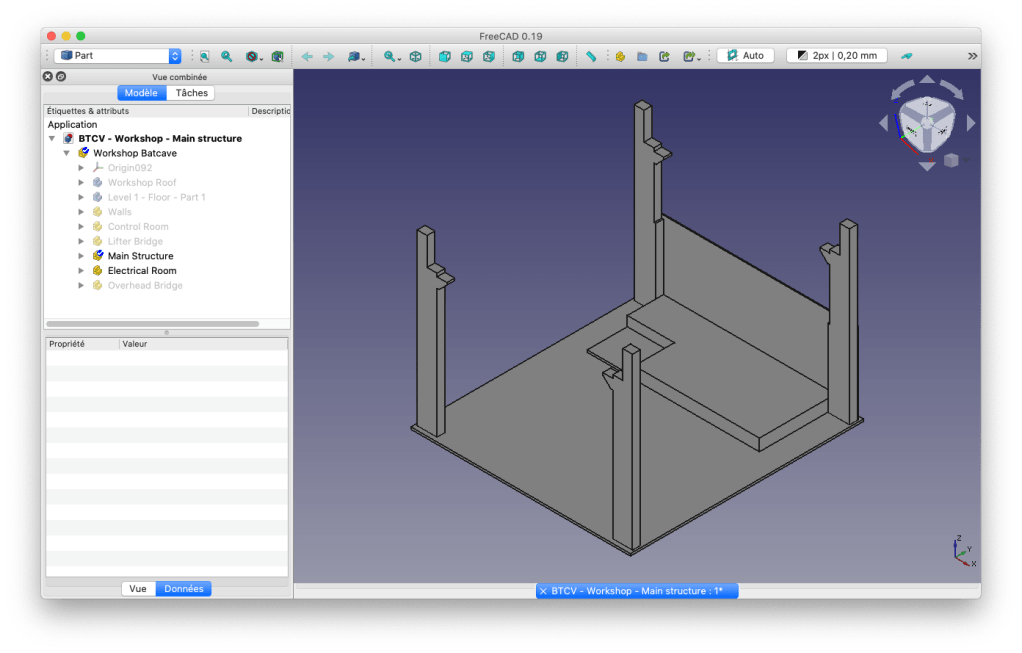Image resolution: width=1022 pixels, height=653 pixels.
Task: Rotate view with navigation cube up arrow
Action: (927, 80)
